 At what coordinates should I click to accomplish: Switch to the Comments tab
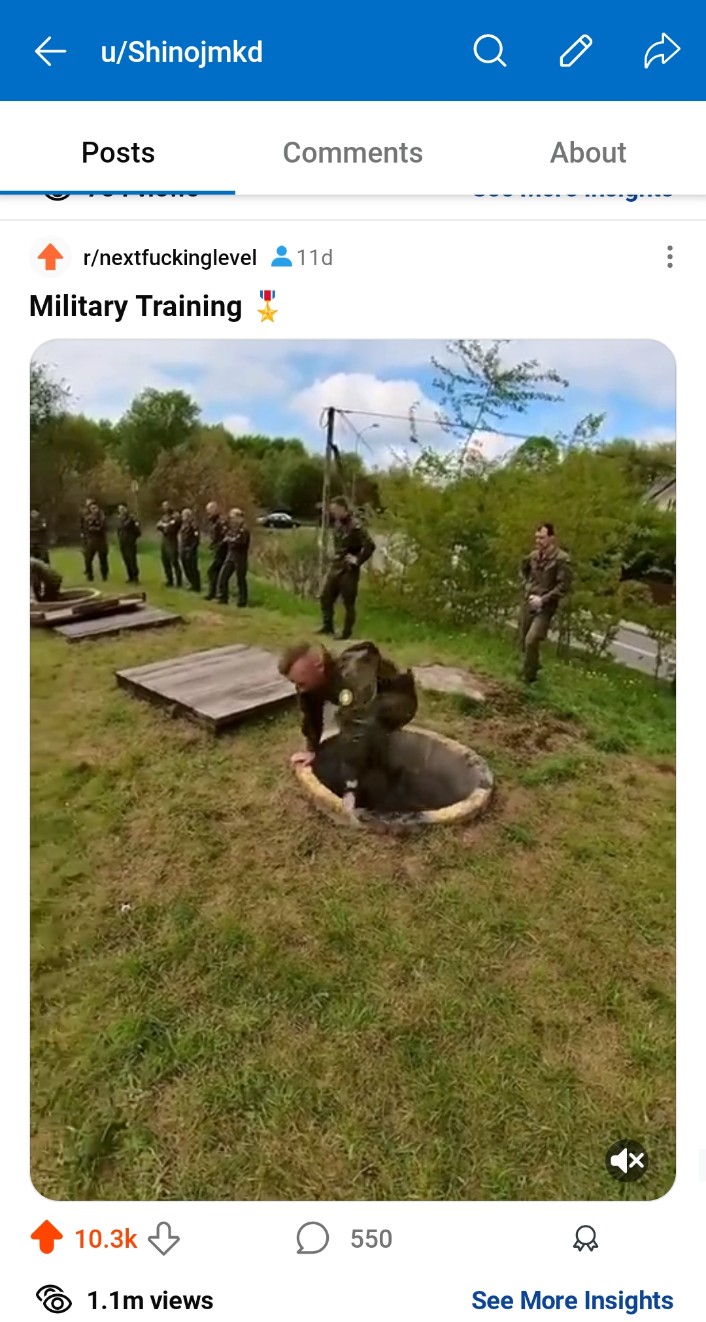pyautogui.click(x=353, y=153)
